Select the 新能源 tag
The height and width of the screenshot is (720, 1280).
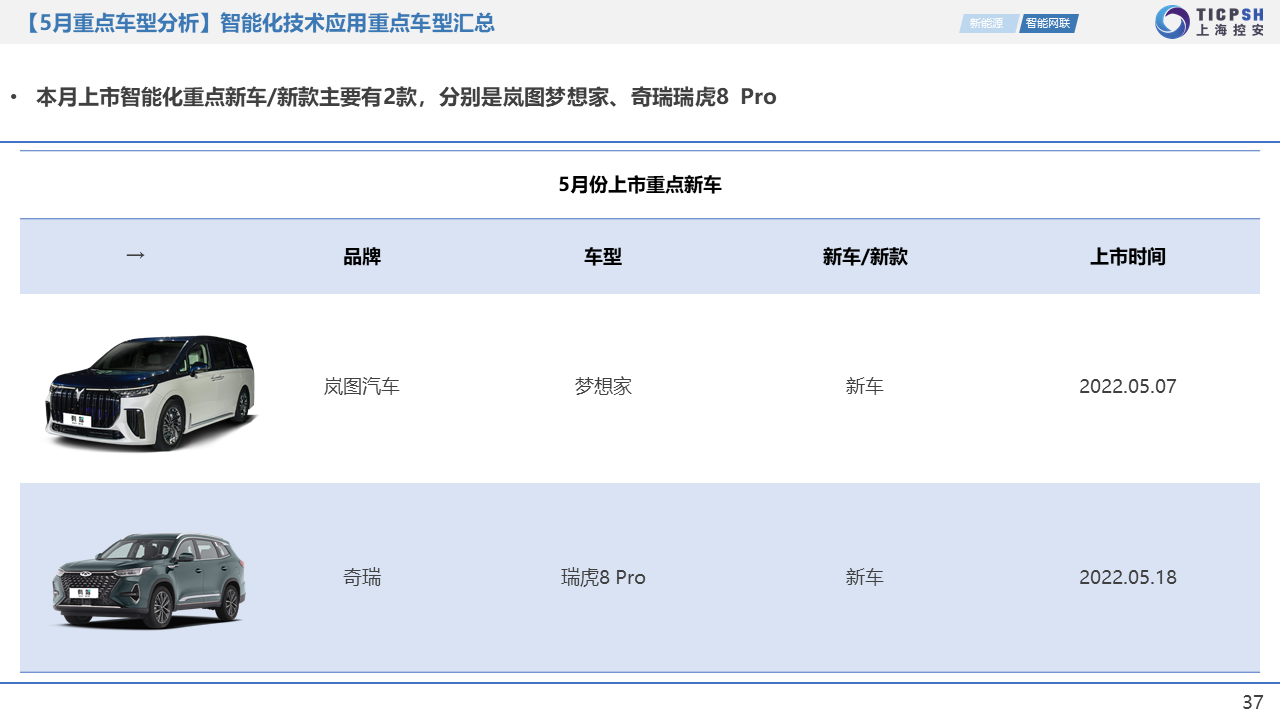(x=986, y=23)
